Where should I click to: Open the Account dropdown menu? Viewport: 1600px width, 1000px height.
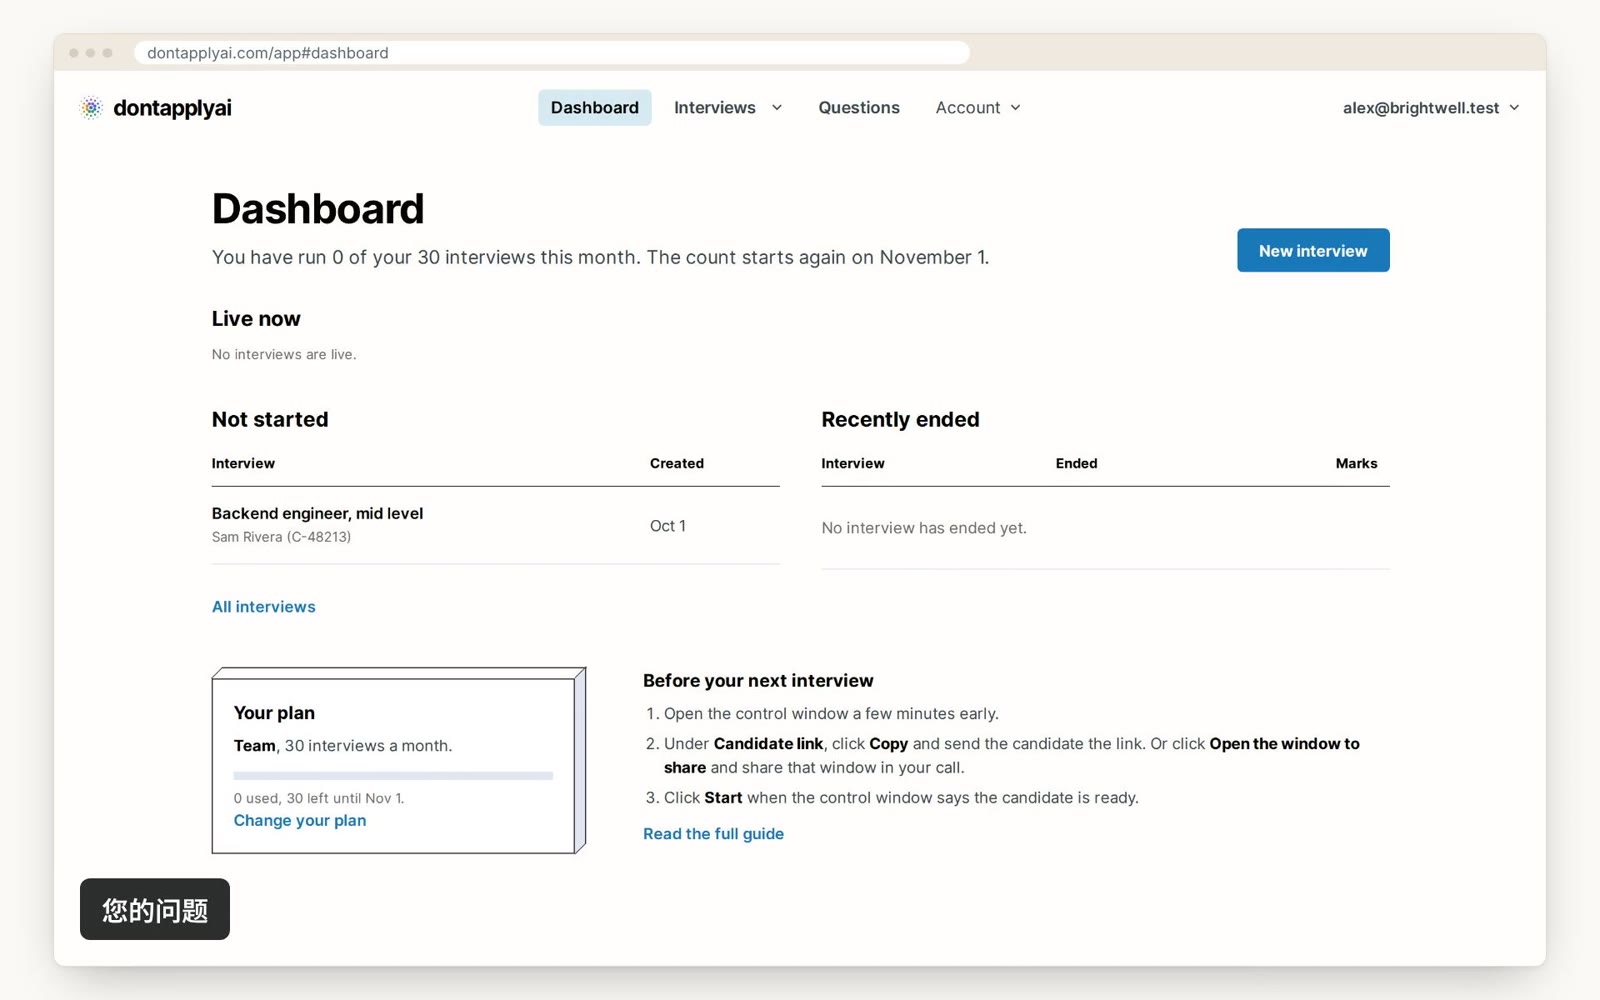[x=978, y=108]
